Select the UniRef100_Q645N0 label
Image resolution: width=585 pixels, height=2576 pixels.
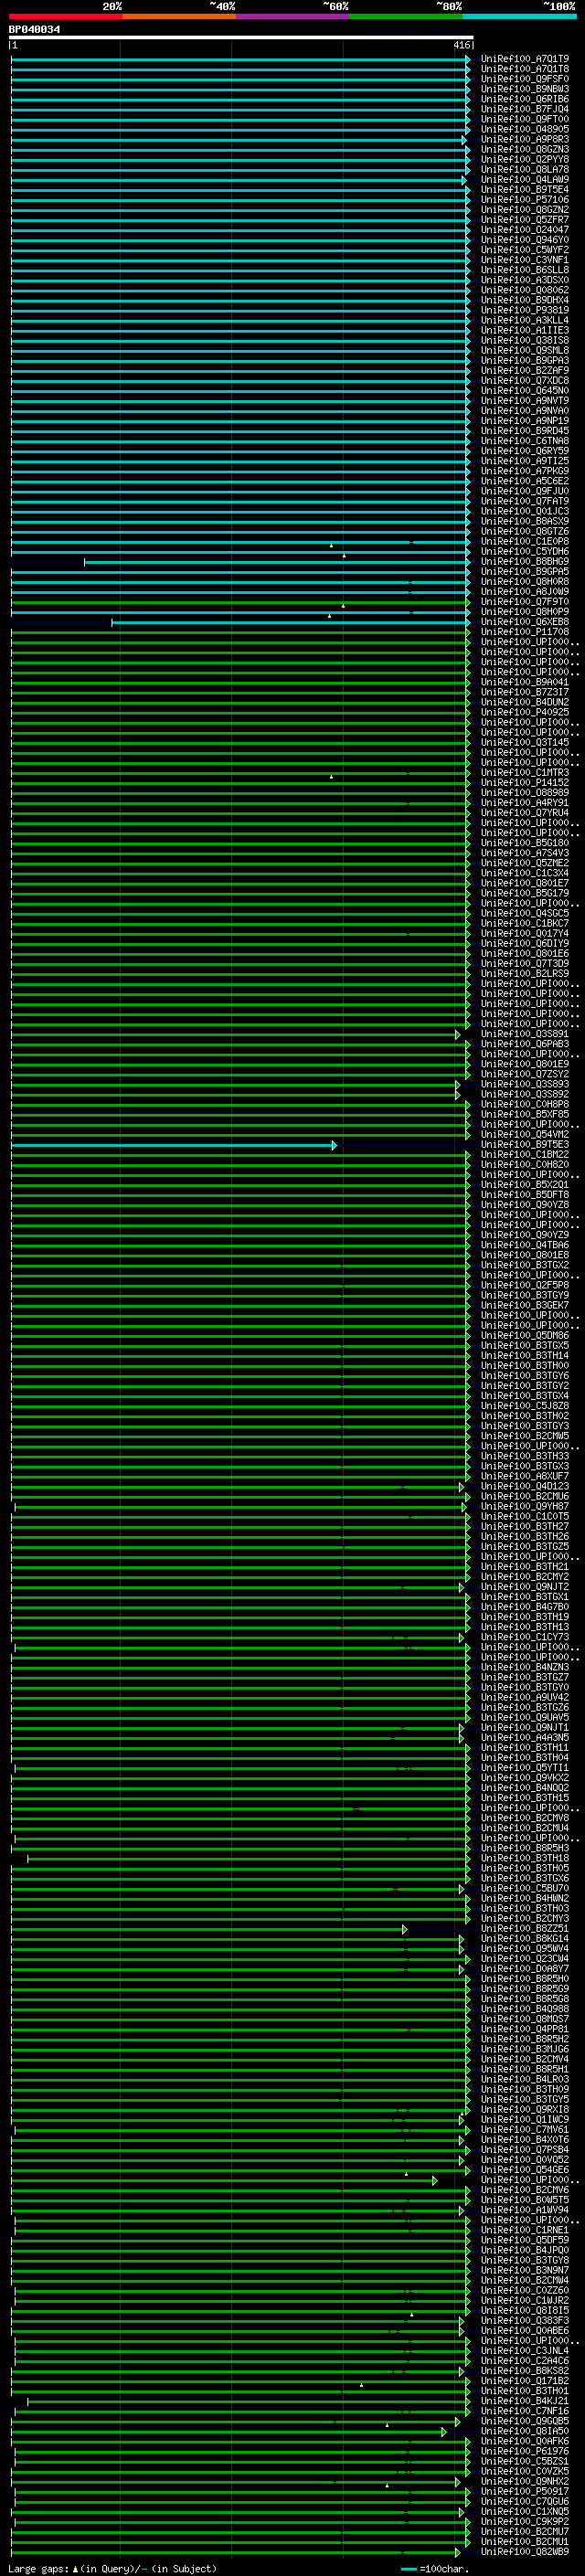point(525,391)
